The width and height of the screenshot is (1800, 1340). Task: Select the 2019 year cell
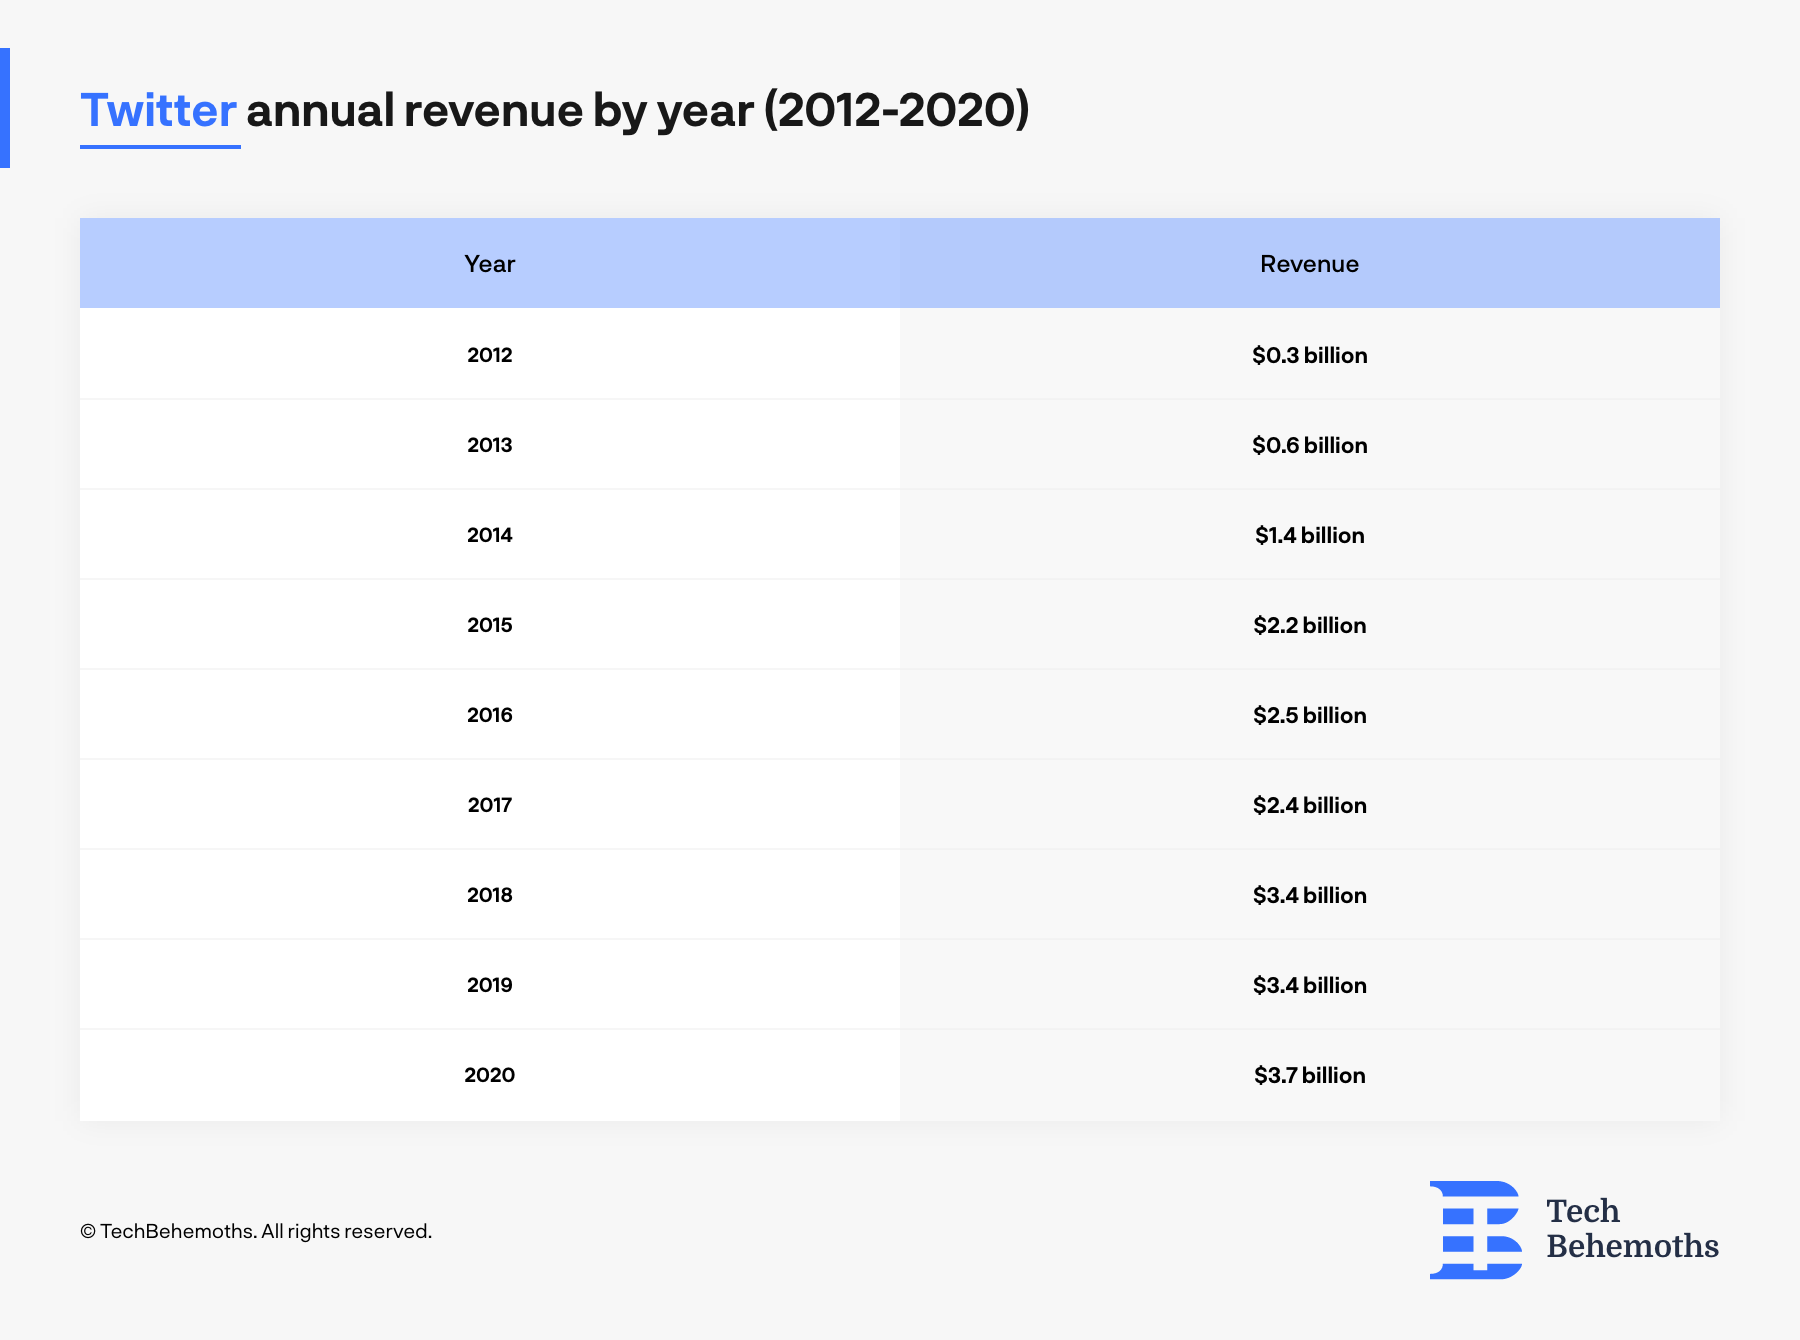point(490,985)
